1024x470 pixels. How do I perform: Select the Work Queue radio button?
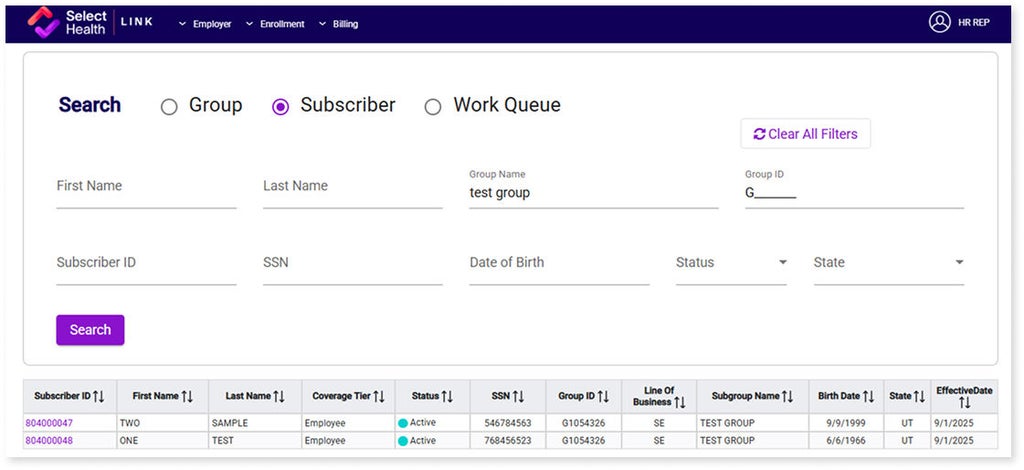[x=433, y=107]
